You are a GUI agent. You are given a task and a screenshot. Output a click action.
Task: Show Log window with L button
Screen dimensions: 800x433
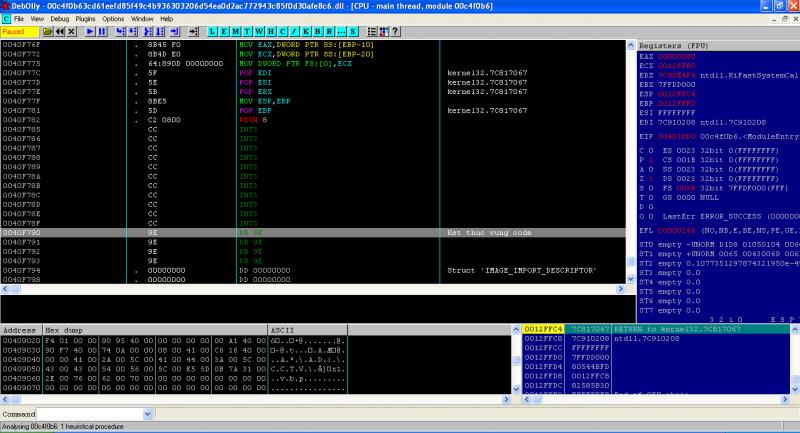212,32
